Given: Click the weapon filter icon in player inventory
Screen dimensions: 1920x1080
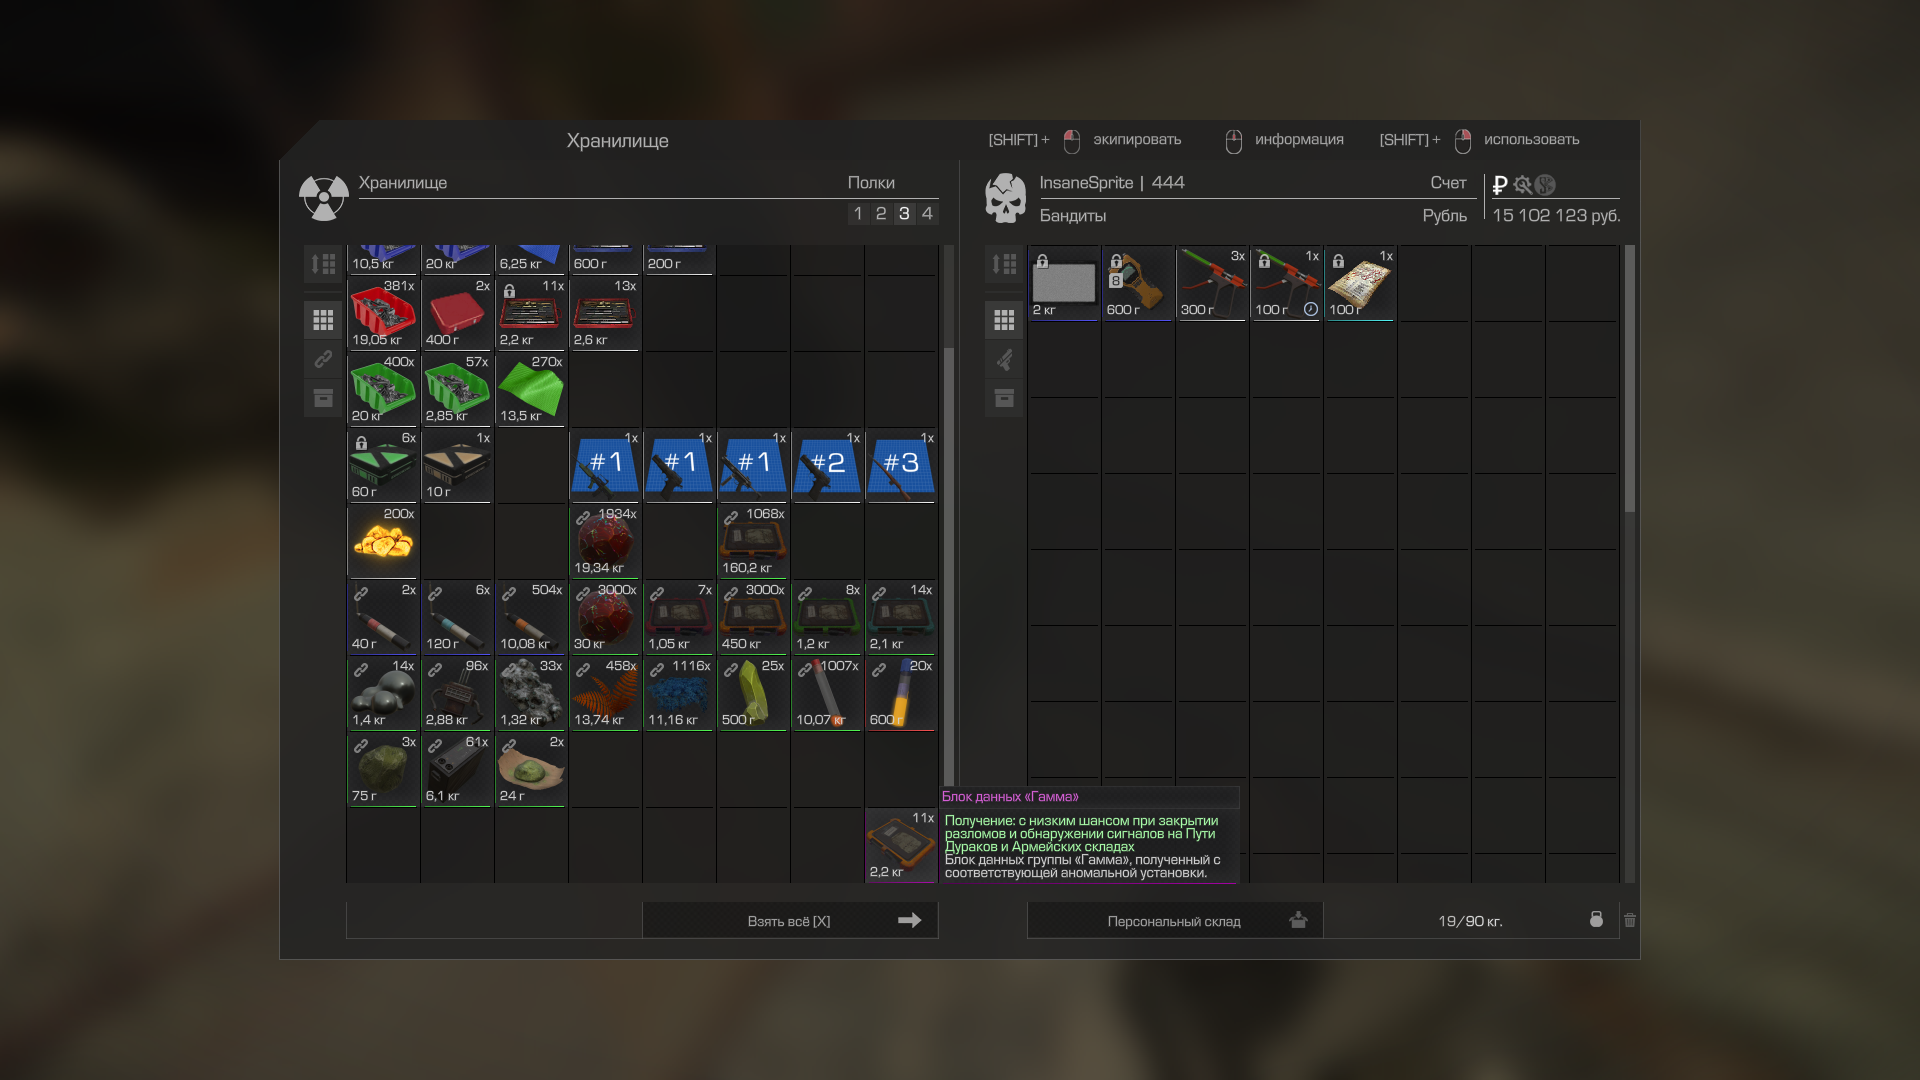Looking at the screenshot, I should click(x=1004, y=359).
